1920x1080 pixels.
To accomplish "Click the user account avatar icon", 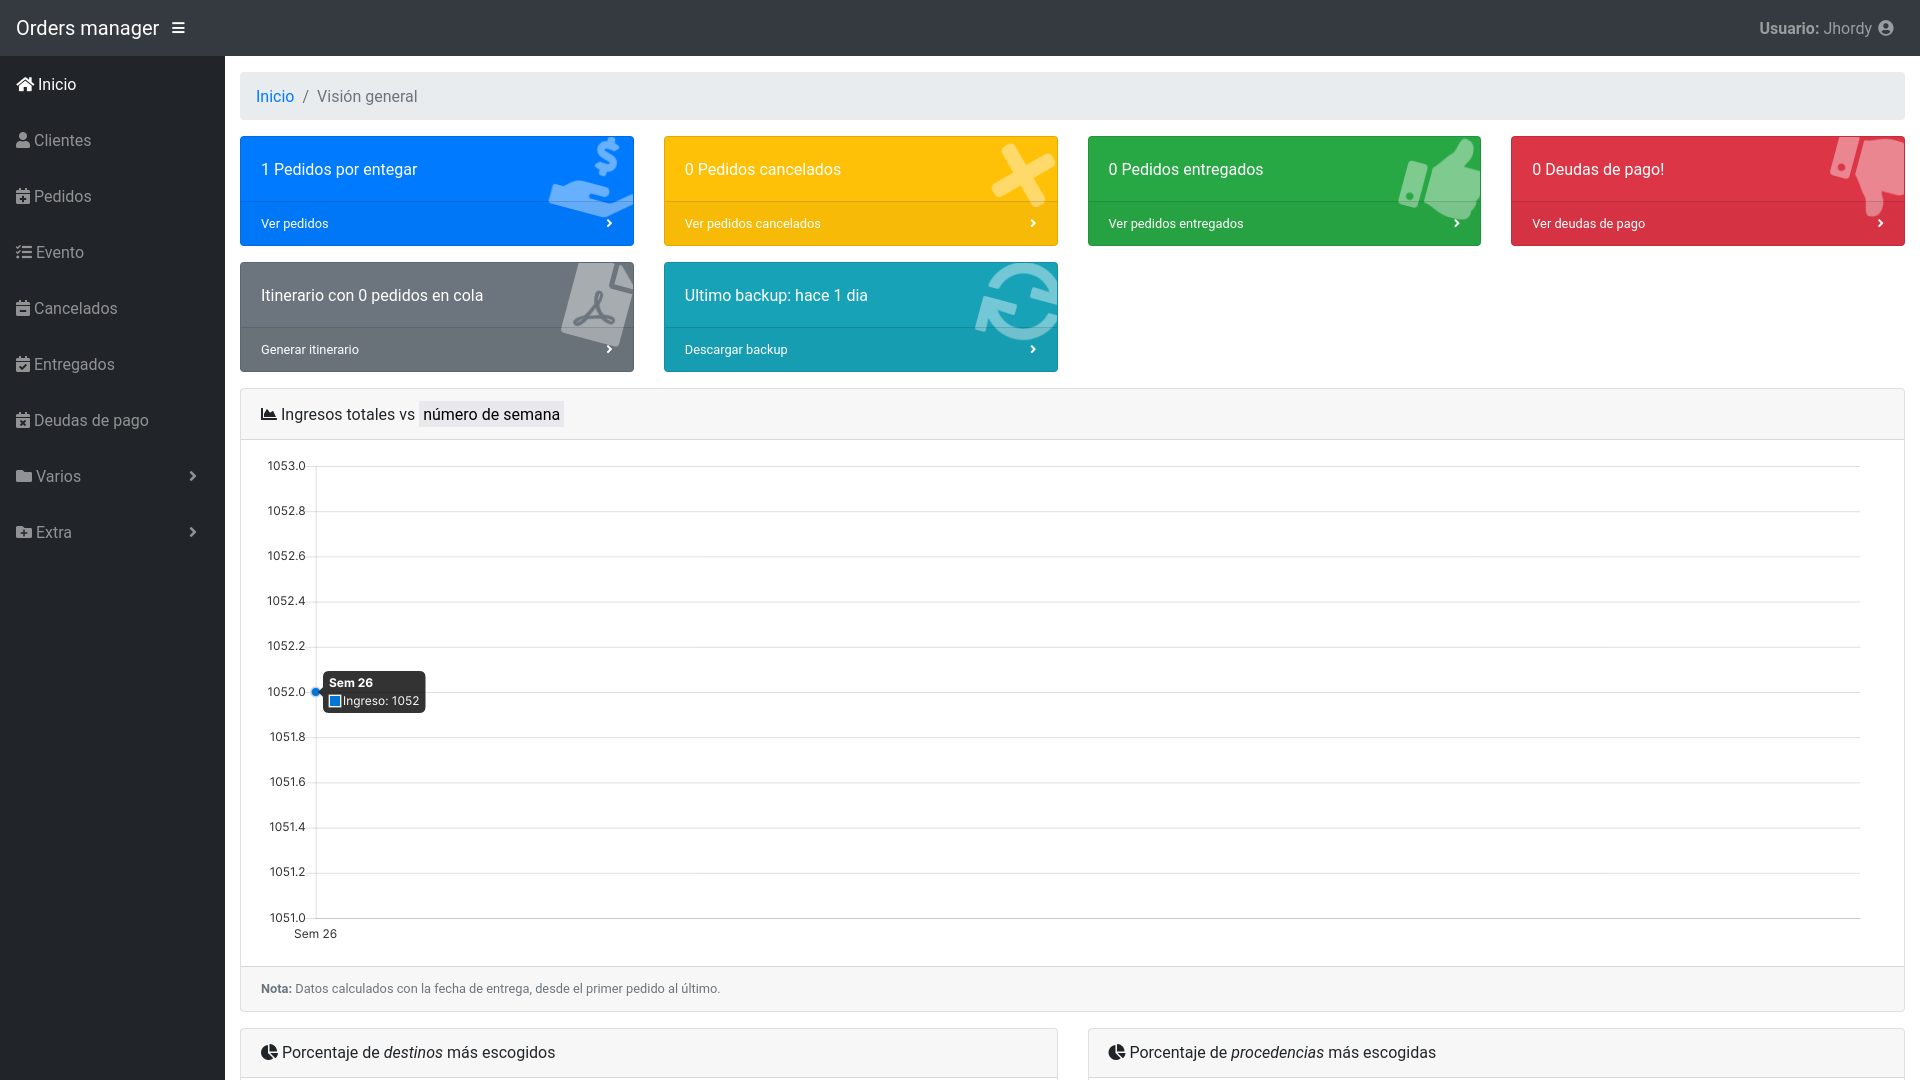I will click(1886, 28).
